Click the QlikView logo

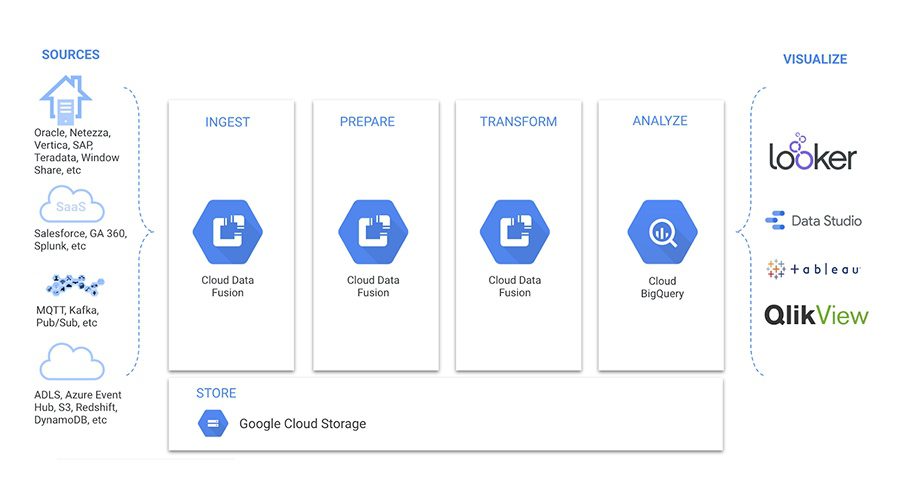pyautogui.click(x=816, y=315)
